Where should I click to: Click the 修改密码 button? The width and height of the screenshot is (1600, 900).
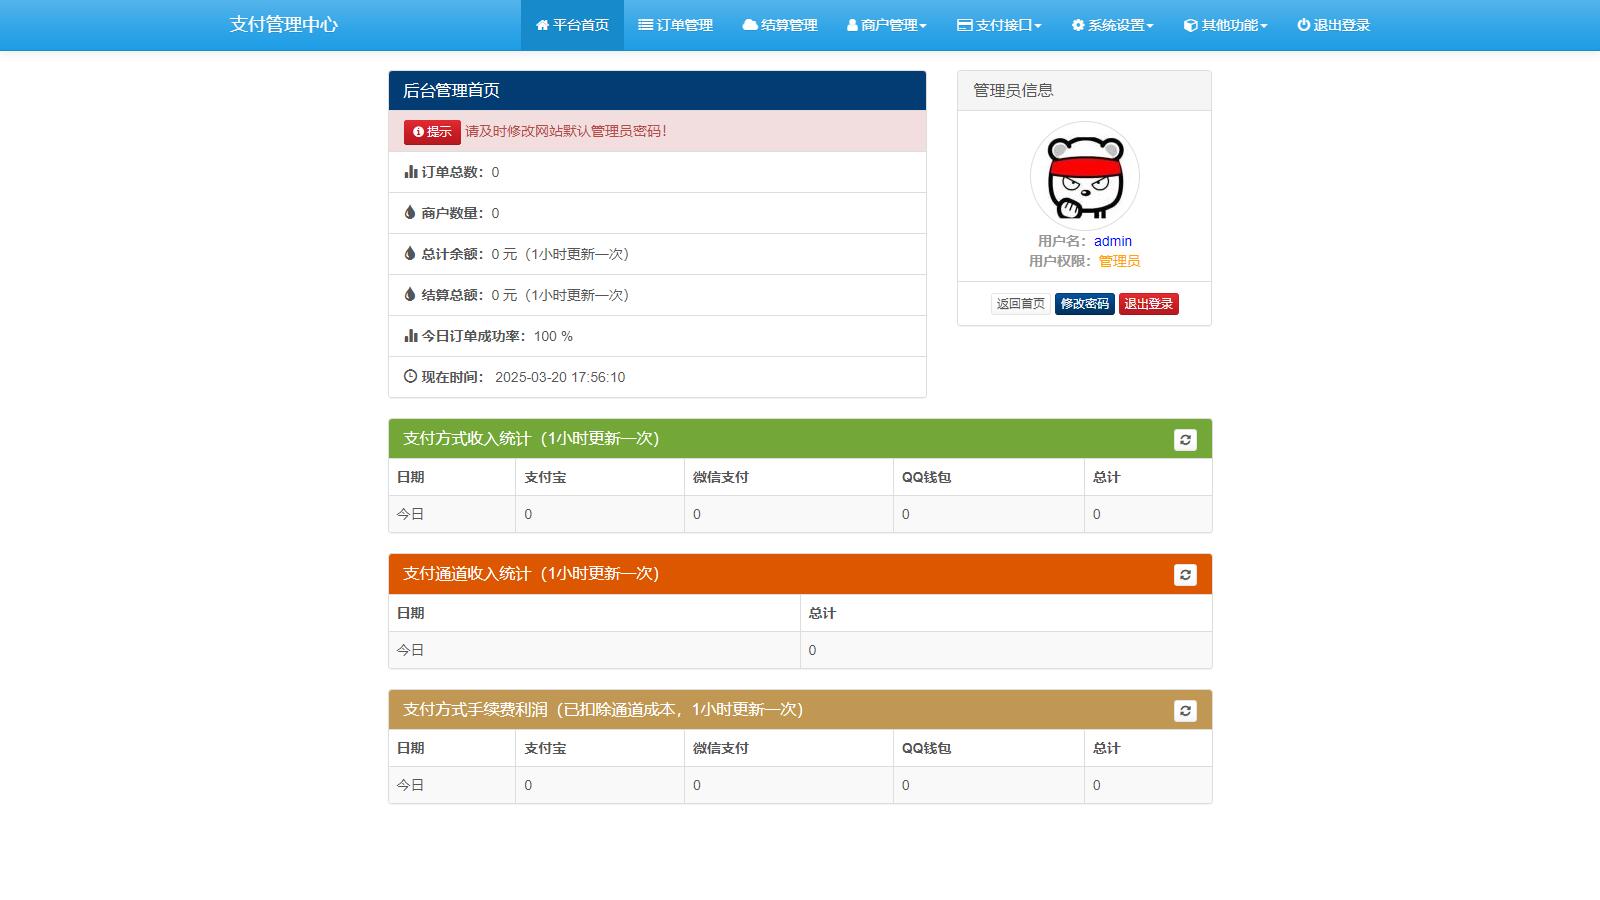1085,304
